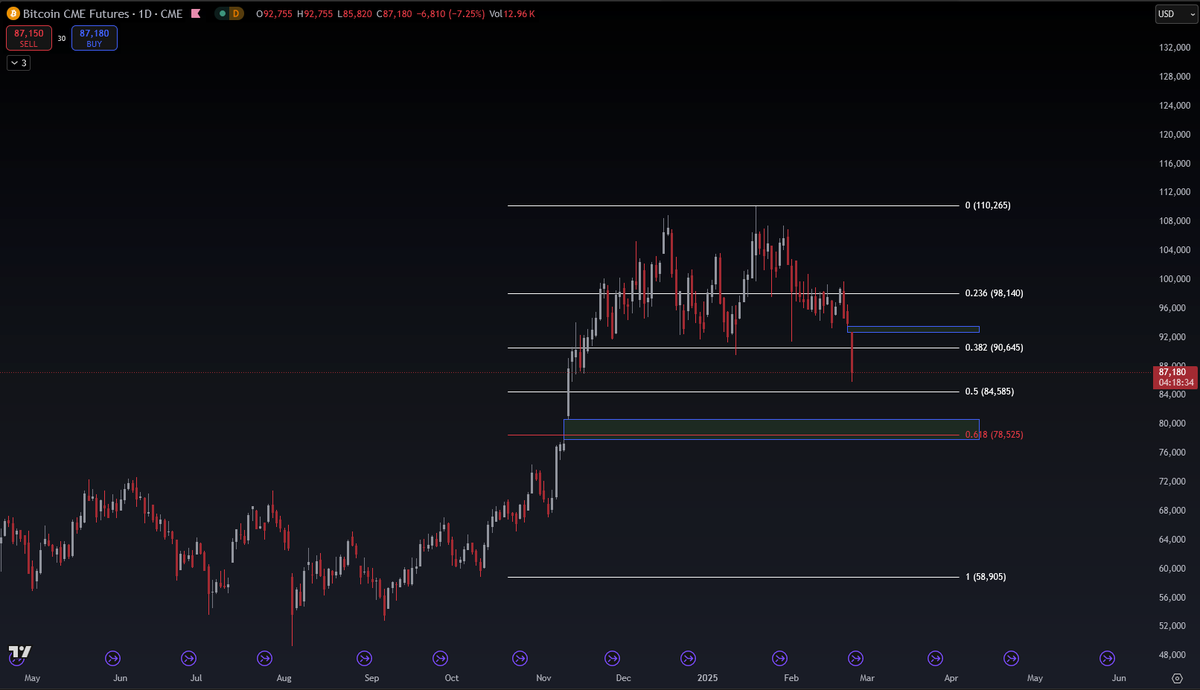Image resolution: width=1200 pixels, height=690 pixels.
Task: Click the spread value 30
Action: [61, 38]
